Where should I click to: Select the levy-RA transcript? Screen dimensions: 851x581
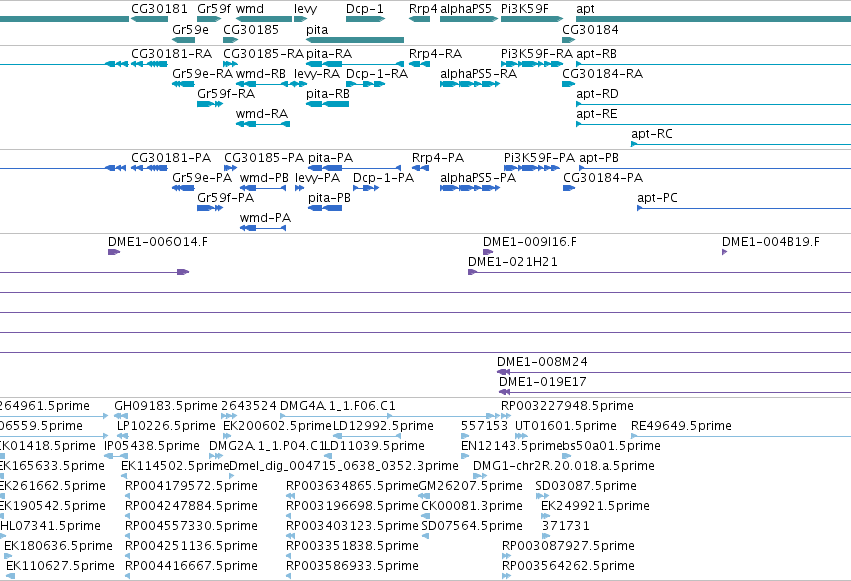[300, 84]
